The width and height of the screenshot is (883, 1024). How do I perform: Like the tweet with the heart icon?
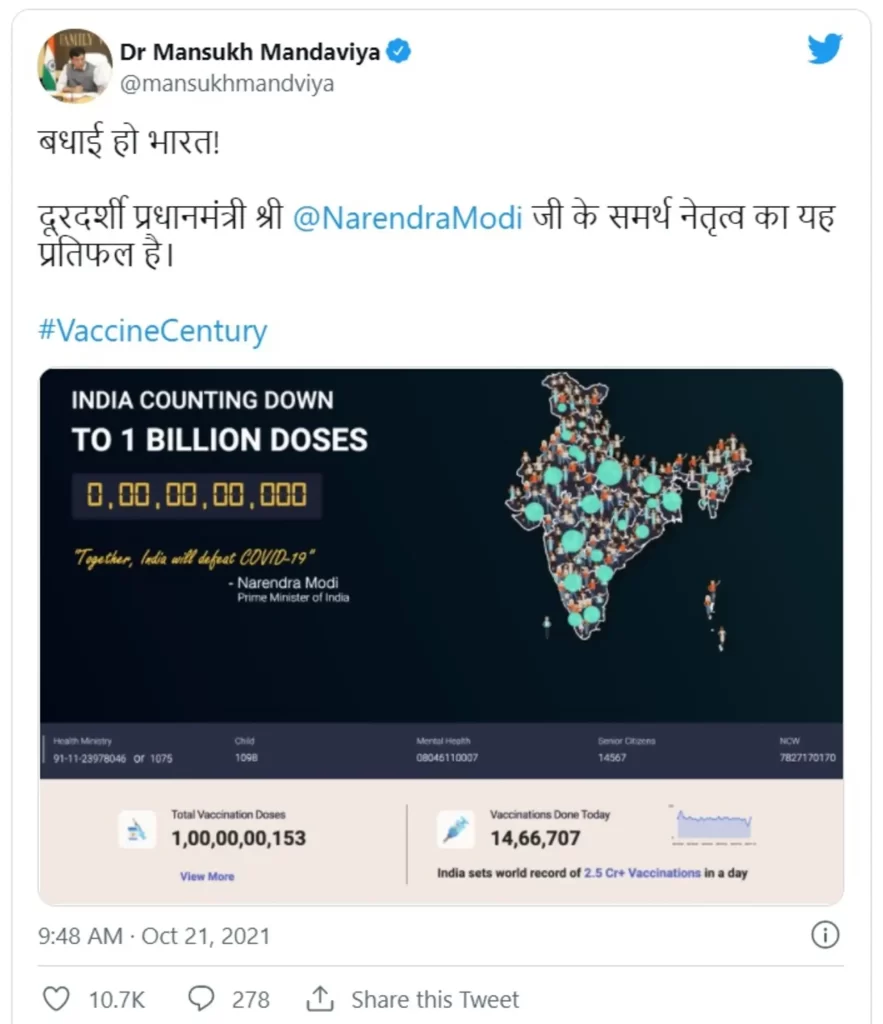coord(55,998)
